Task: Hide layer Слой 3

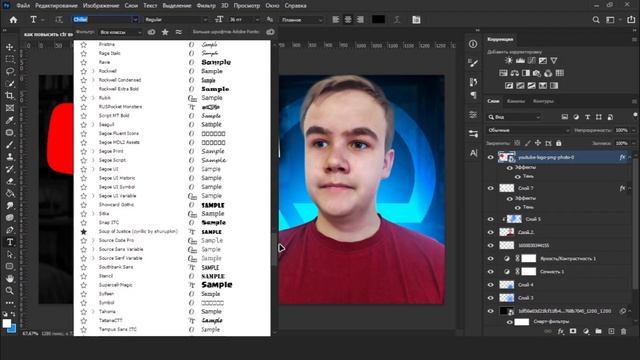Action: (x=491, y=298)
